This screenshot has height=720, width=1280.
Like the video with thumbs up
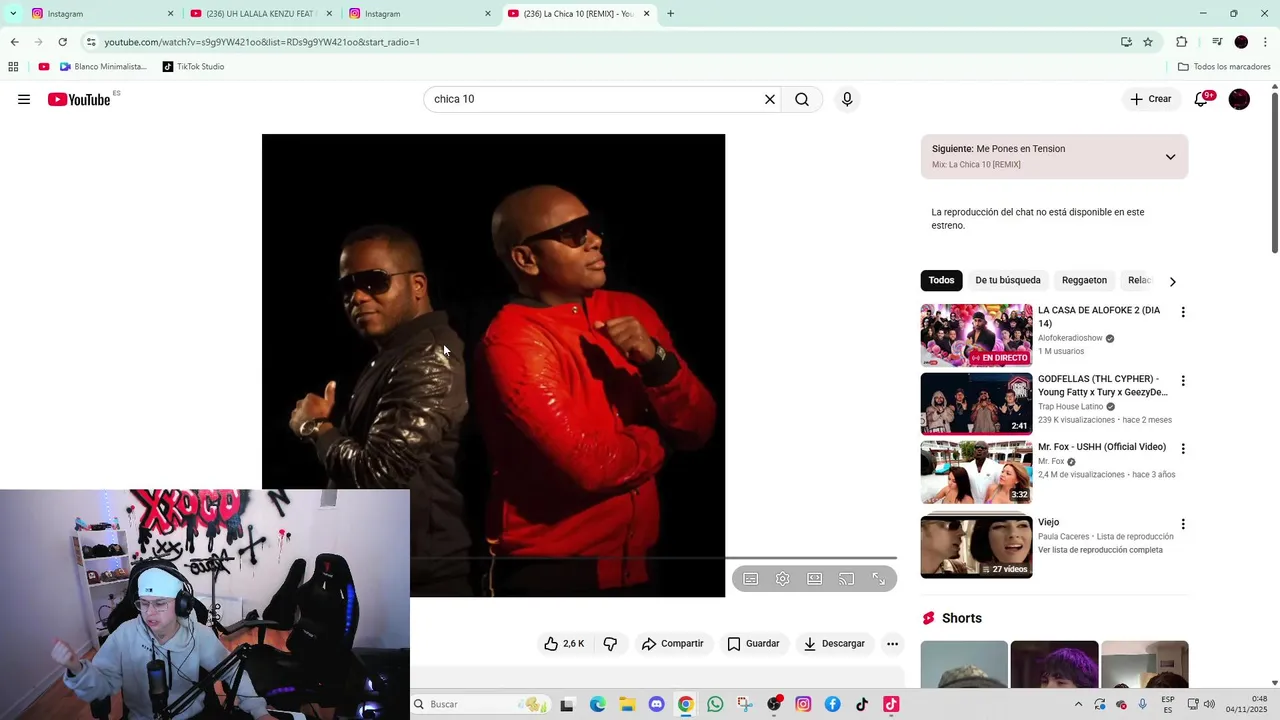click(x=564, y=644)
